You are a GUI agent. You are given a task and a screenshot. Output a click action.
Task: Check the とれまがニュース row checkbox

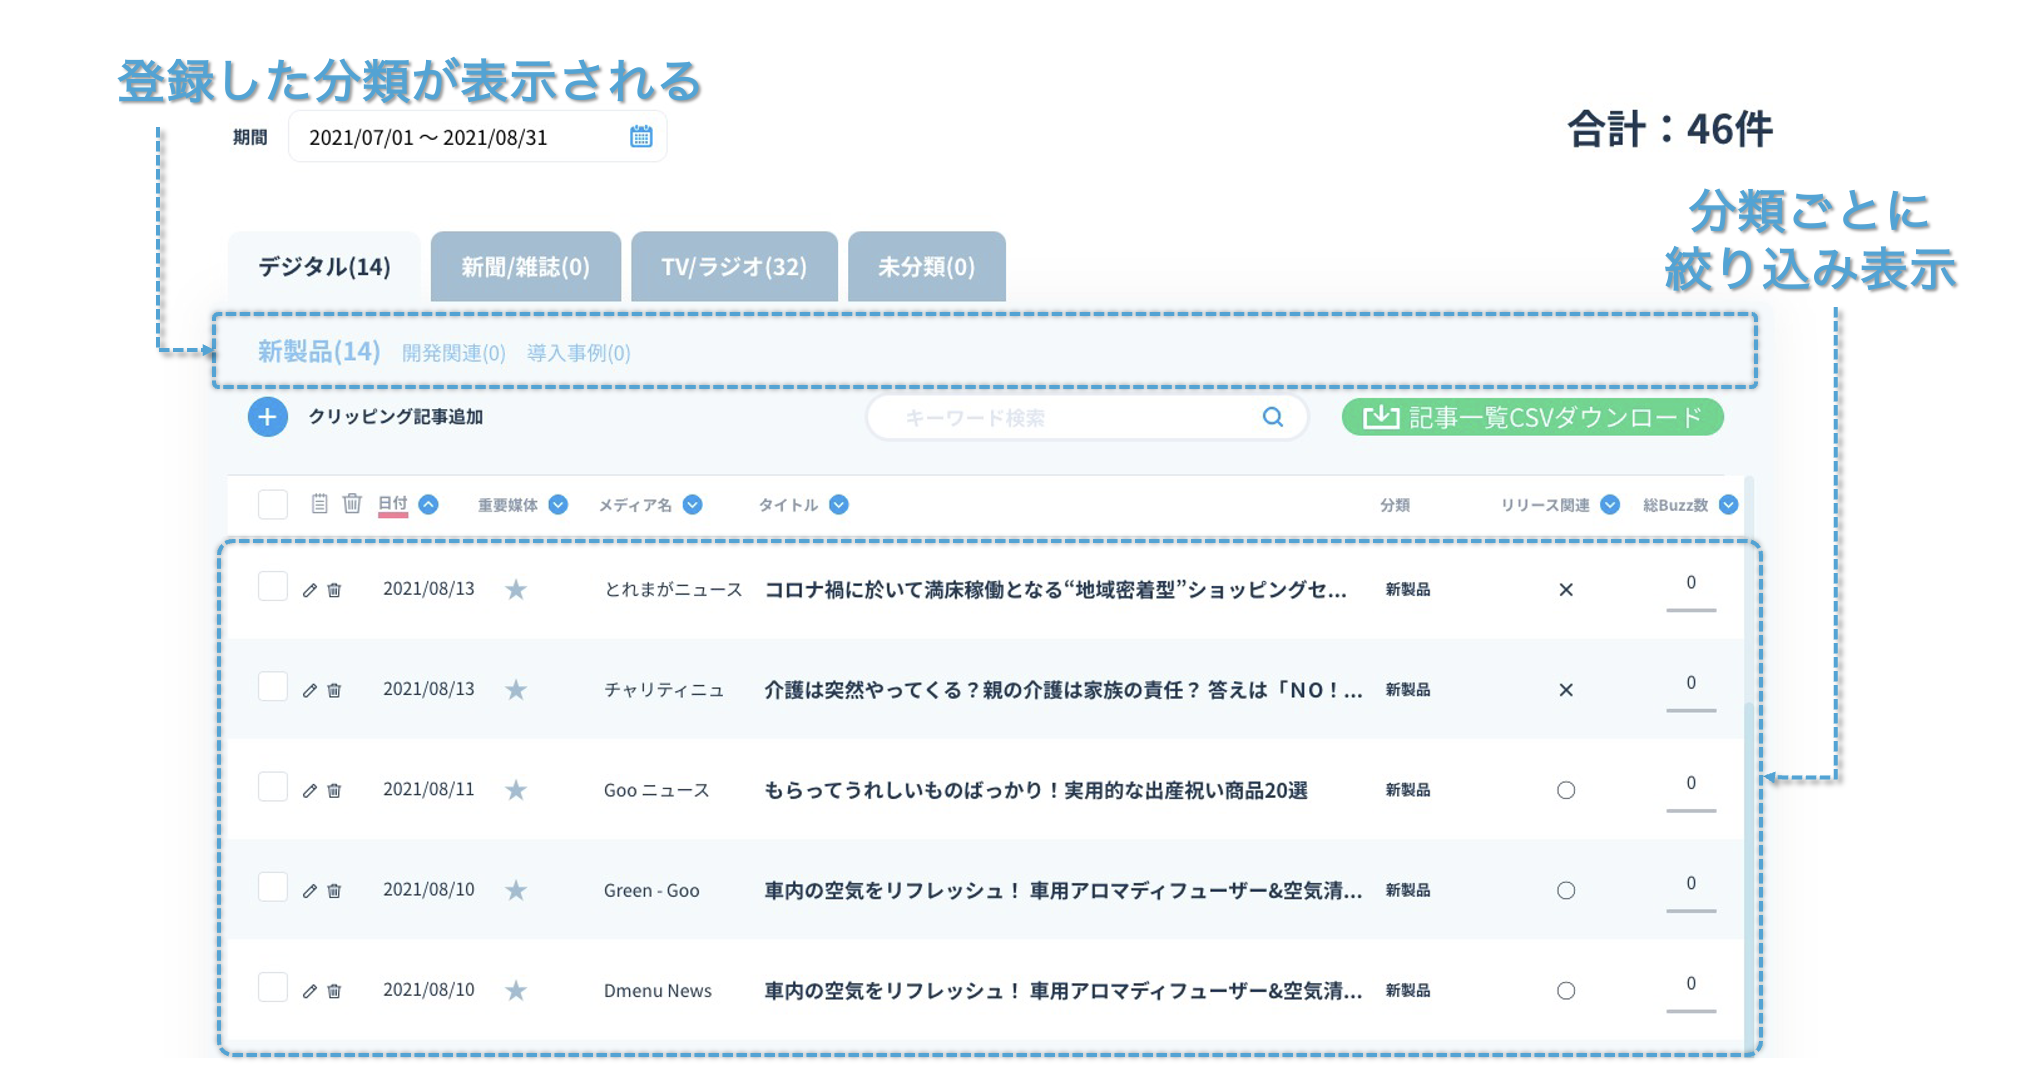pos(273,587)
